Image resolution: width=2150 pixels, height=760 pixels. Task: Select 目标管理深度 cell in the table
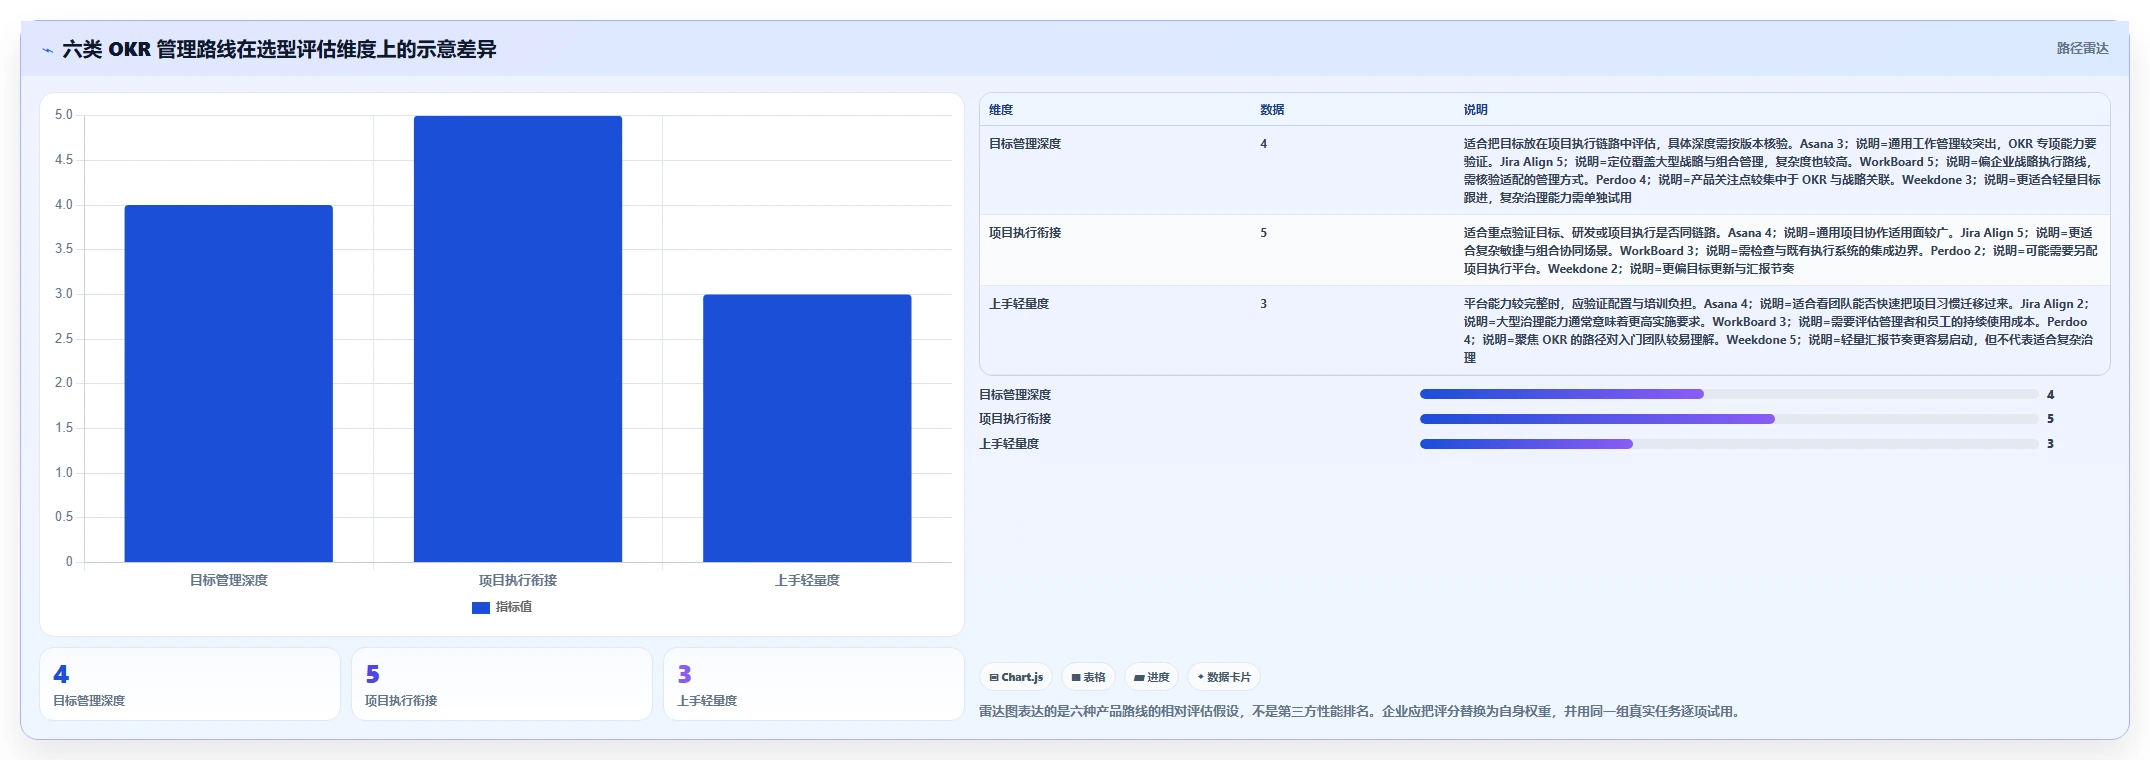1025,144
